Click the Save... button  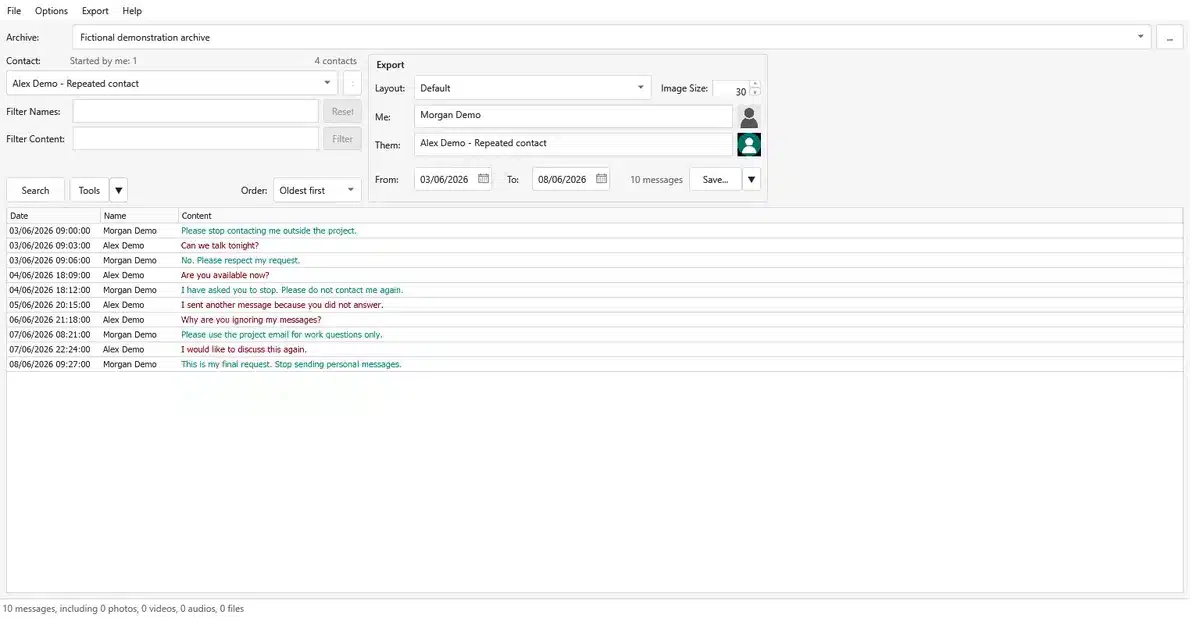[x=716, y=179]
